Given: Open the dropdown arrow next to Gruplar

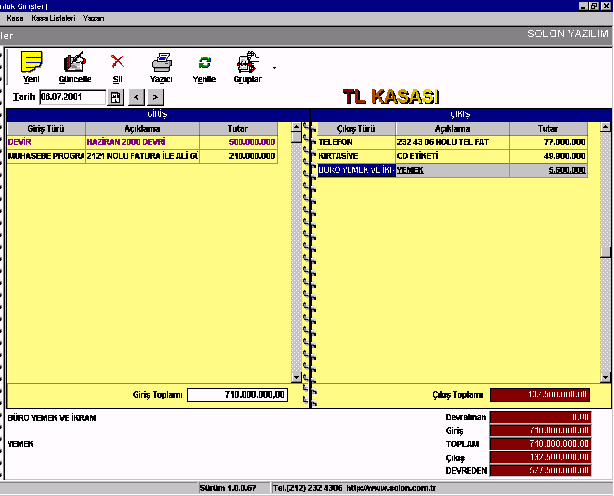Looking at the screenshot, I should (x=274, y=68).
